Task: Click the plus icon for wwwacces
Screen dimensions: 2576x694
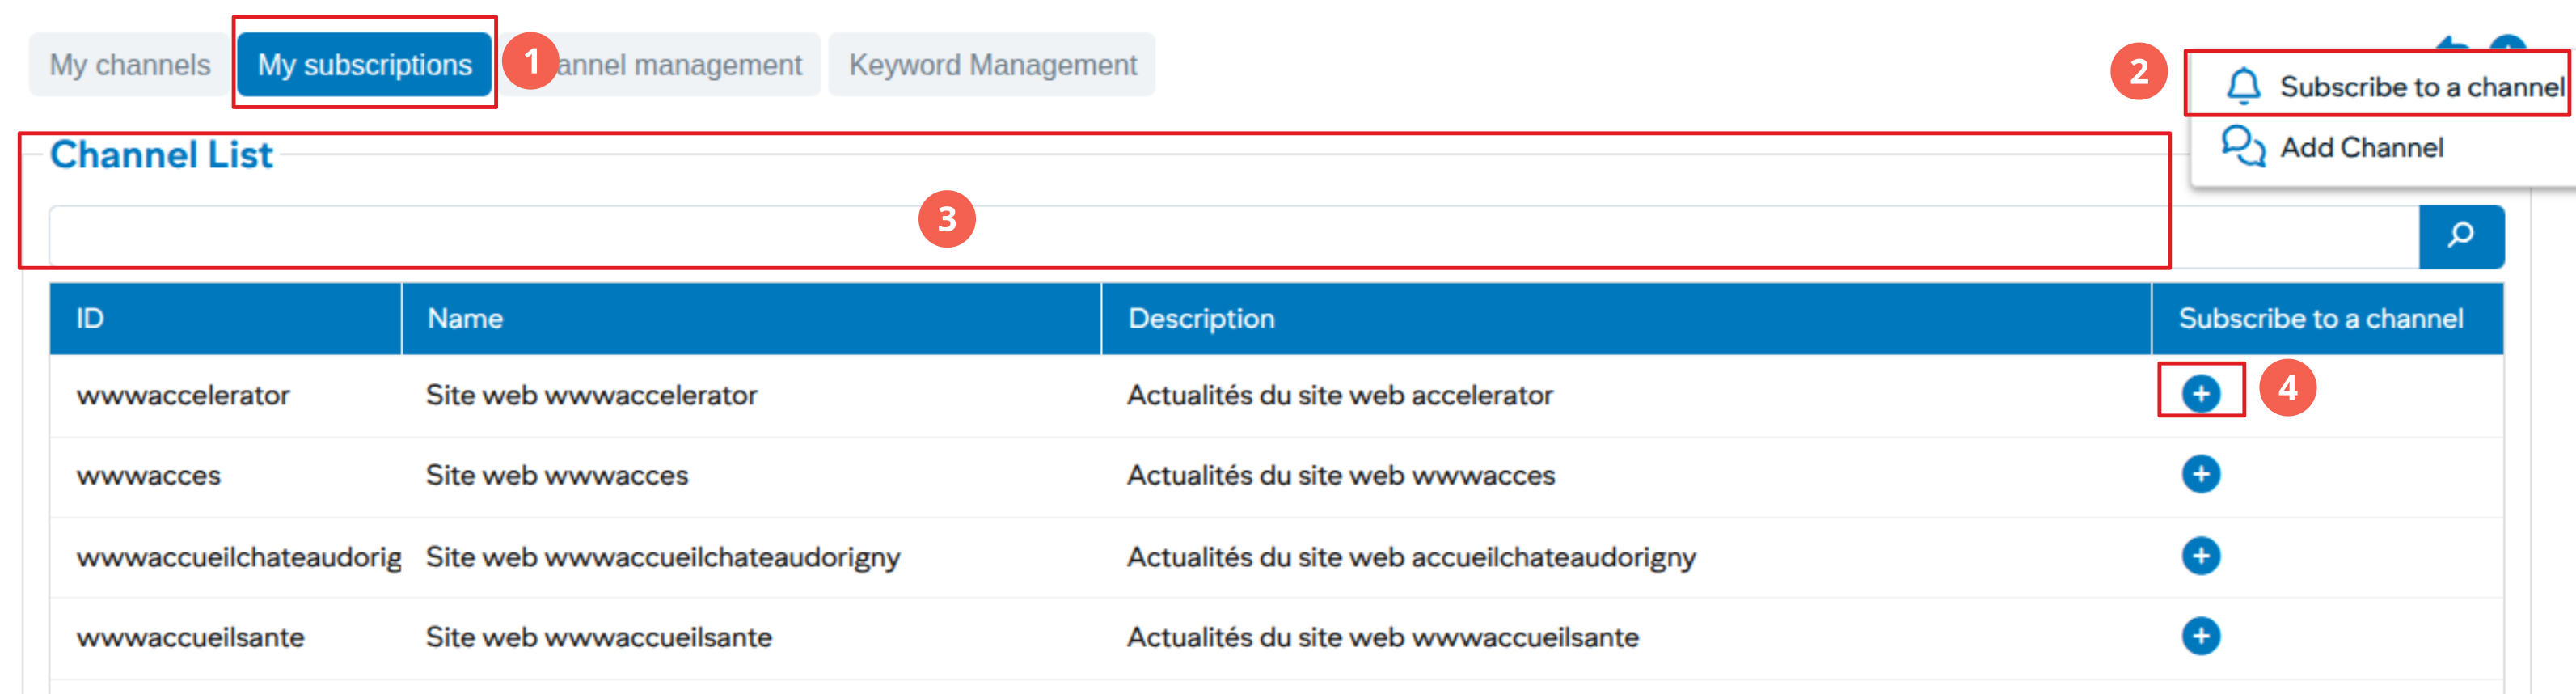Action: [2200, 474]
